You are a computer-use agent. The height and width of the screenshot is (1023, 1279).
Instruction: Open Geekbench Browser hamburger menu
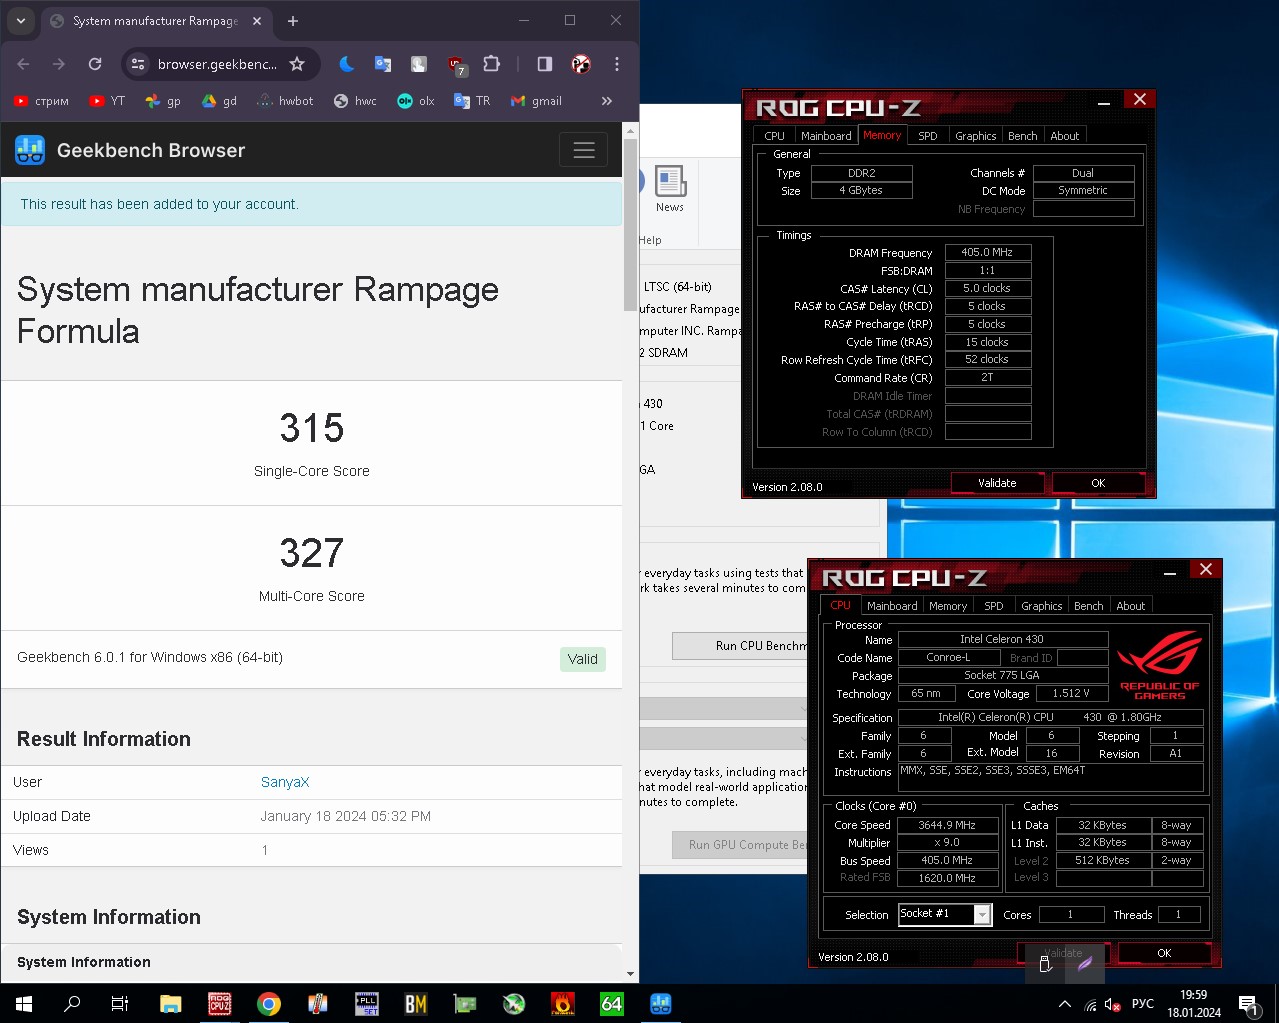point(584,150)
